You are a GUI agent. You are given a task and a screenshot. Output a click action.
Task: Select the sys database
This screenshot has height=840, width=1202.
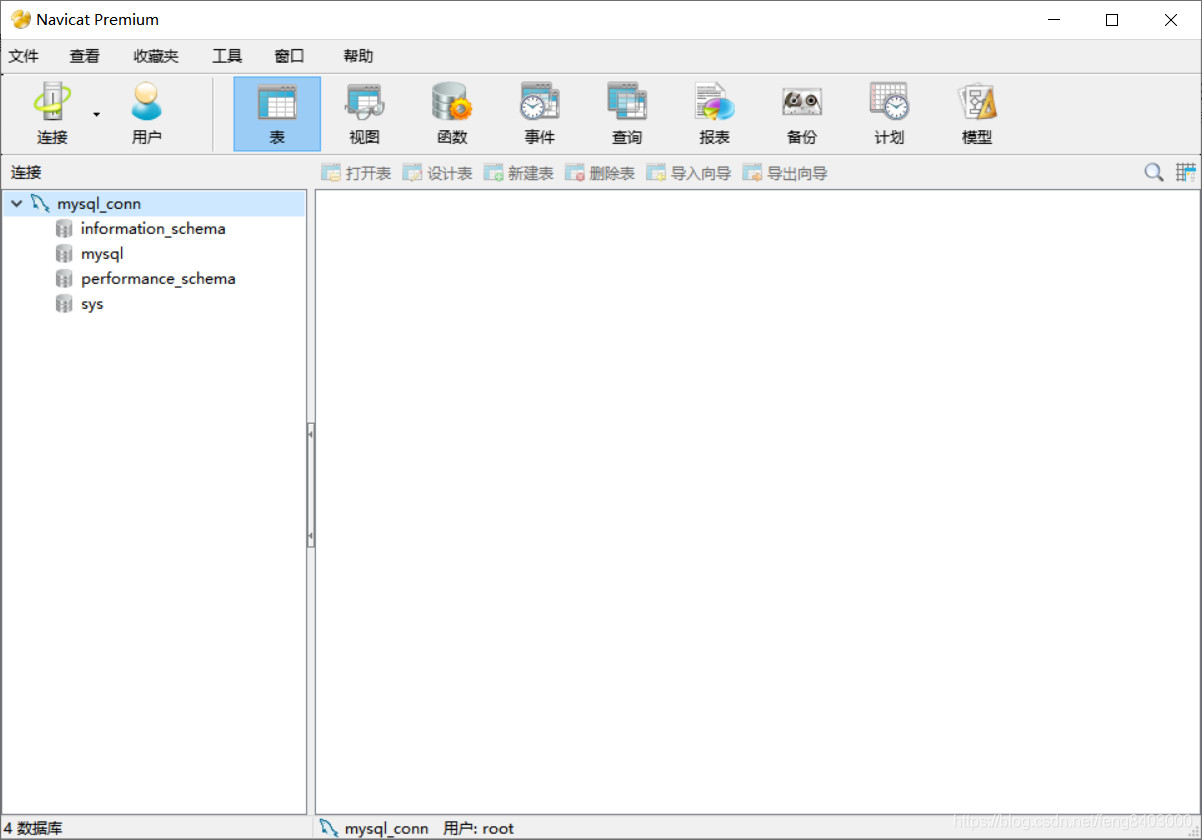[x=92, y=304]
